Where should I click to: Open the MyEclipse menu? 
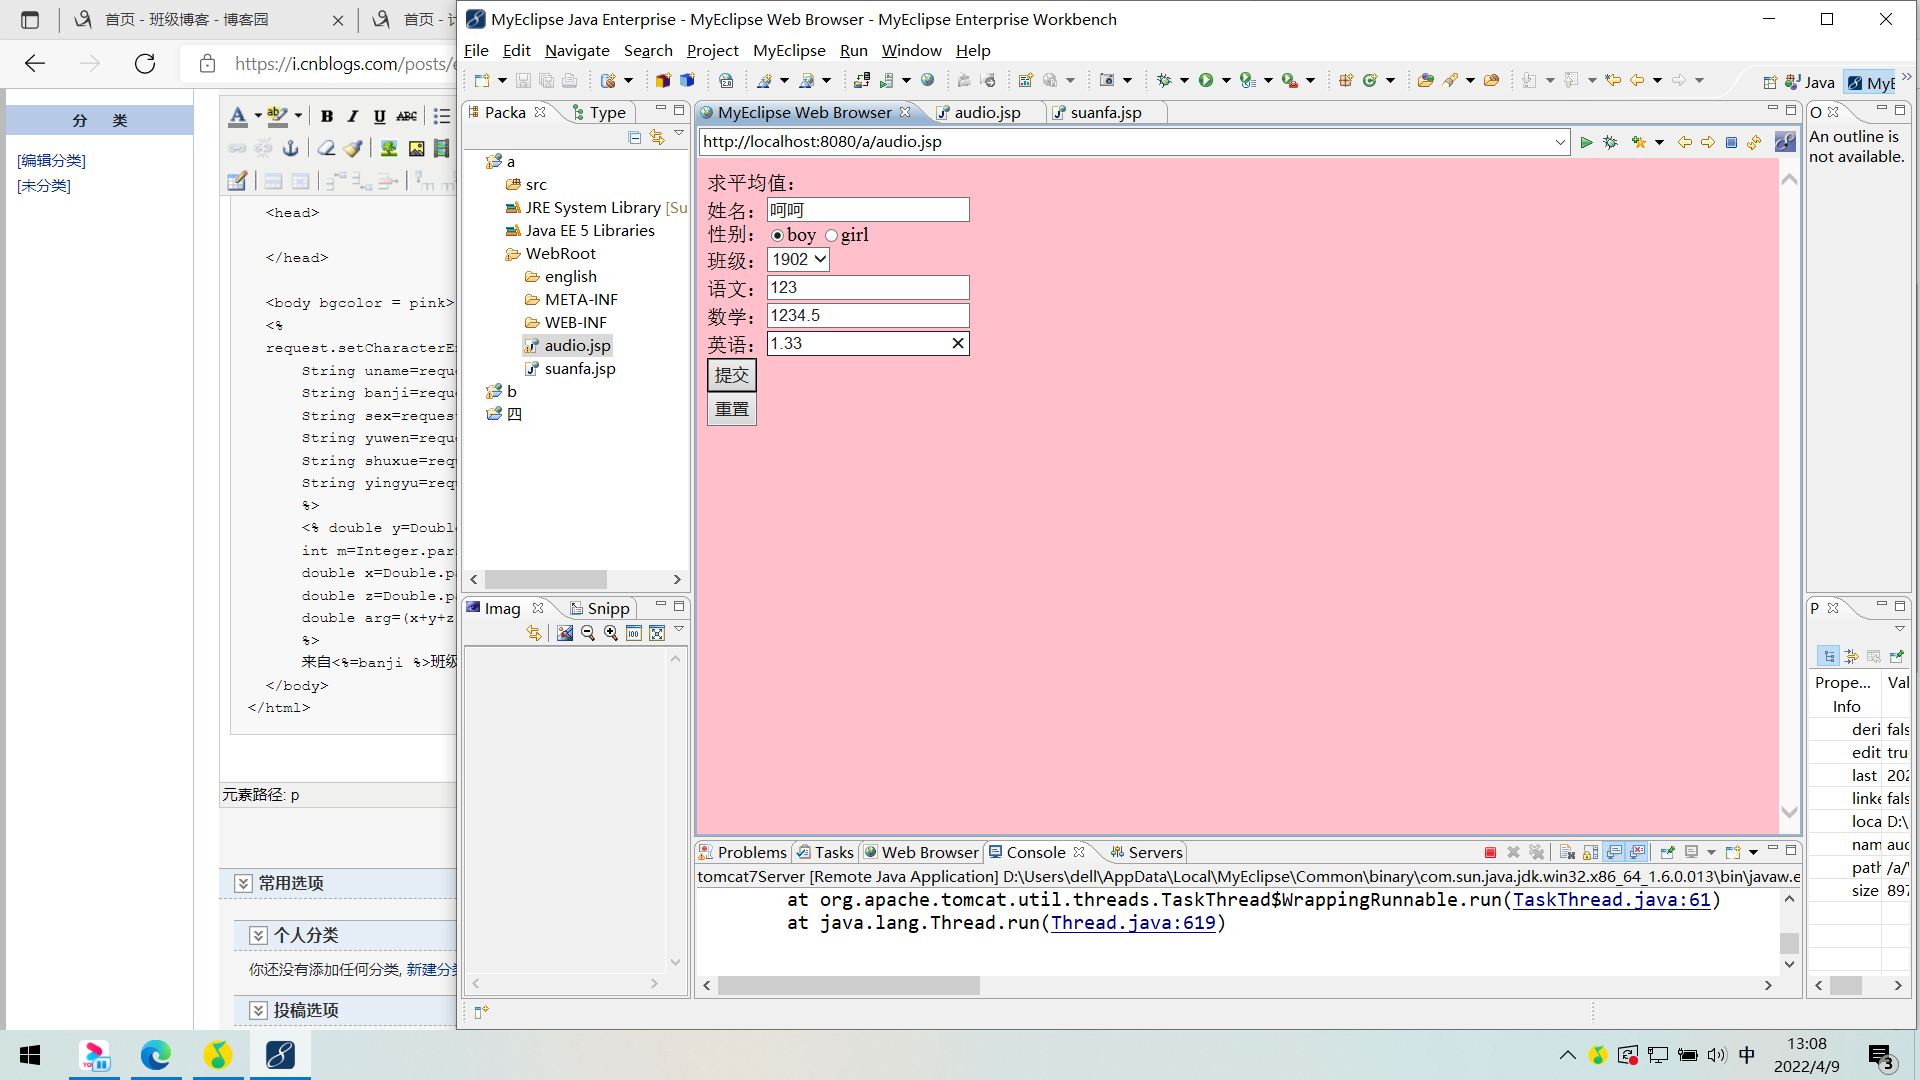(788, 50)
